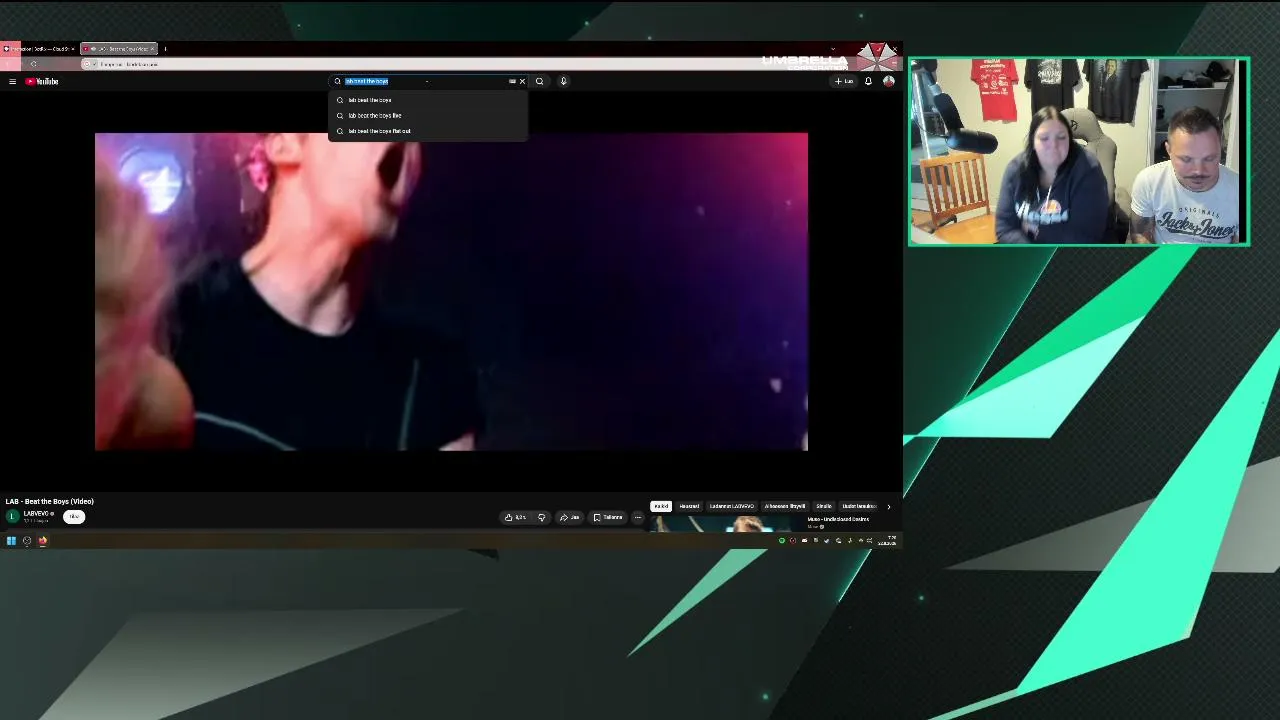1280x720 pixels.
Task: Open the LABVEVO channel avatar
Action: (x=12, y=516)
